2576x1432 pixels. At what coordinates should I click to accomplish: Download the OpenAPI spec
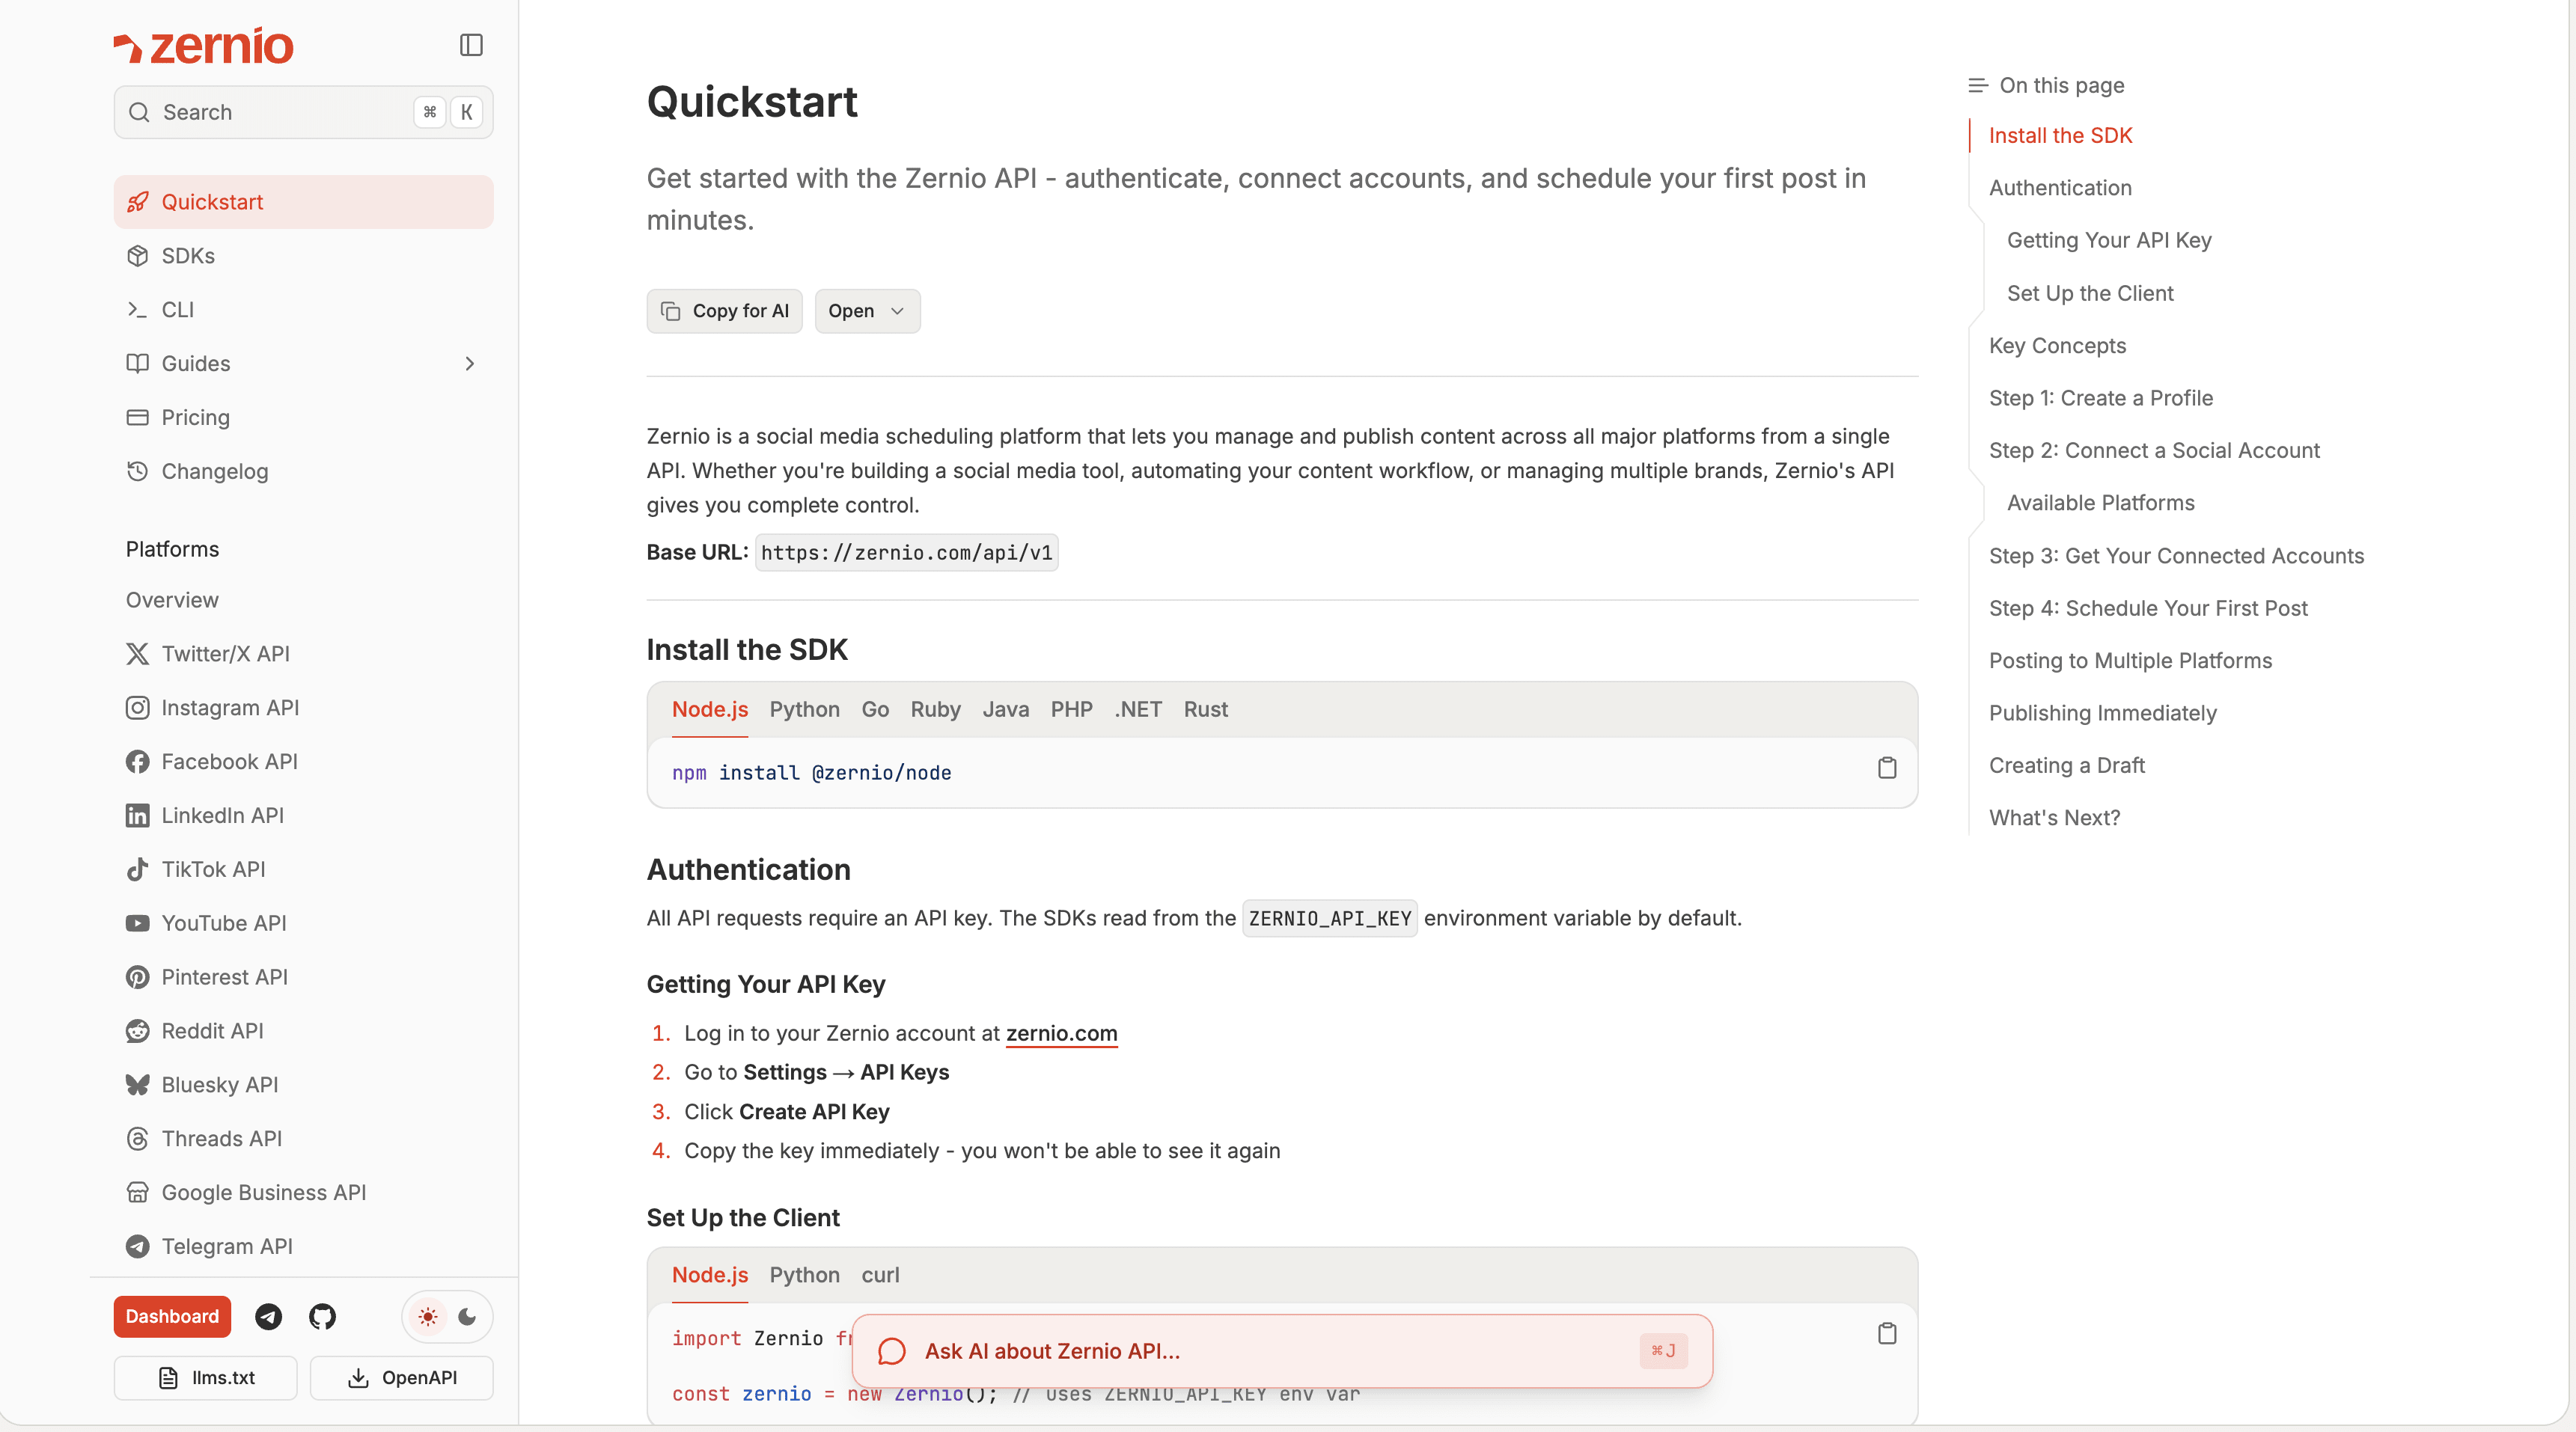pos(402,1377)
